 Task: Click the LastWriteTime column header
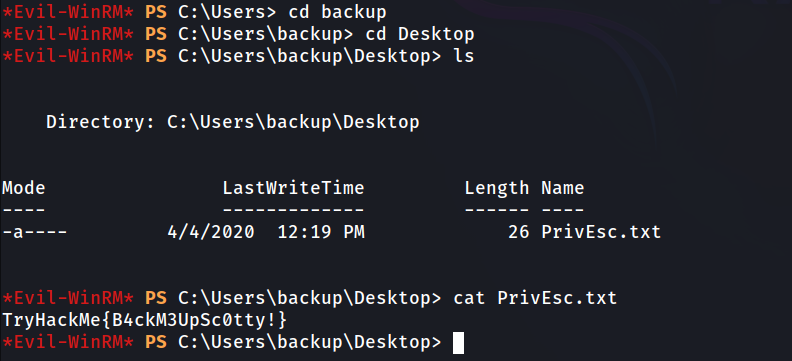tap(293, 188)
